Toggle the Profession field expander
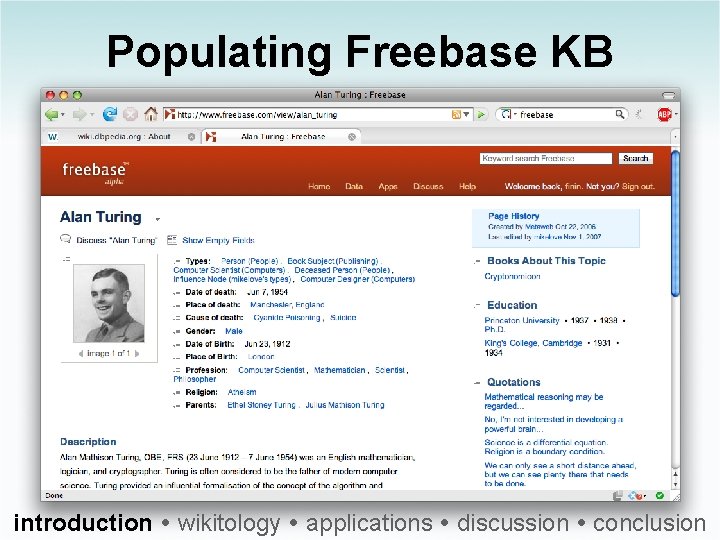 pyautogui.click(x=177, y=370)
